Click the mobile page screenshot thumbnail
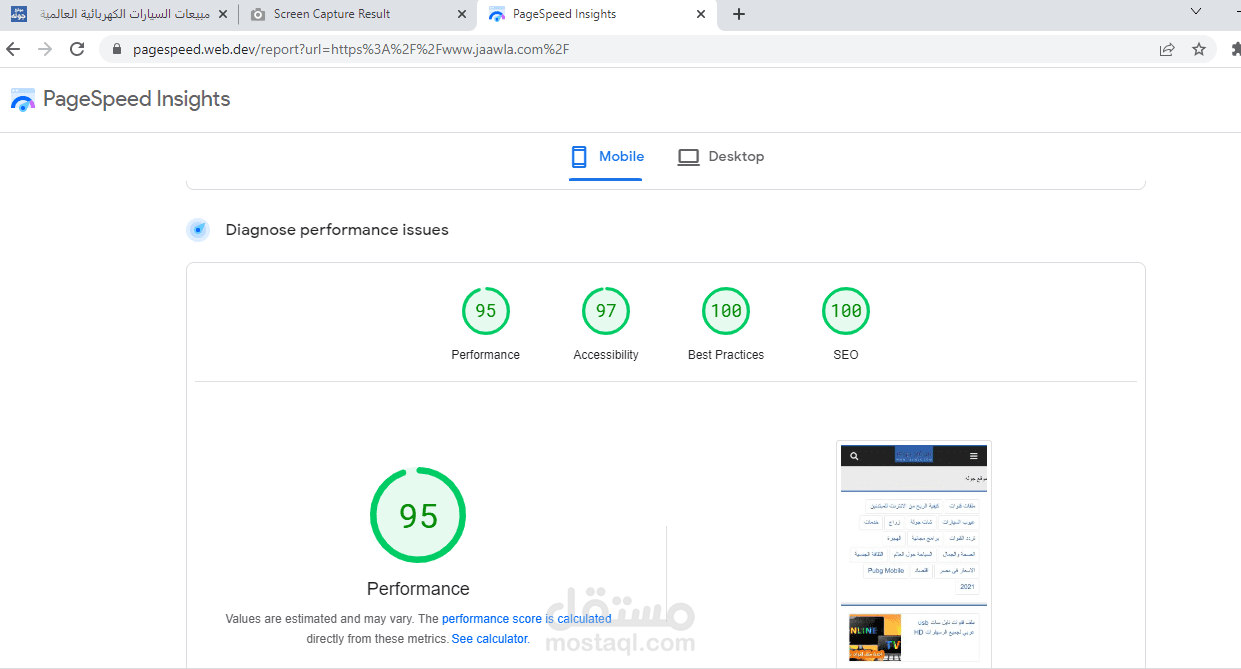 click(x=914, y=555)
